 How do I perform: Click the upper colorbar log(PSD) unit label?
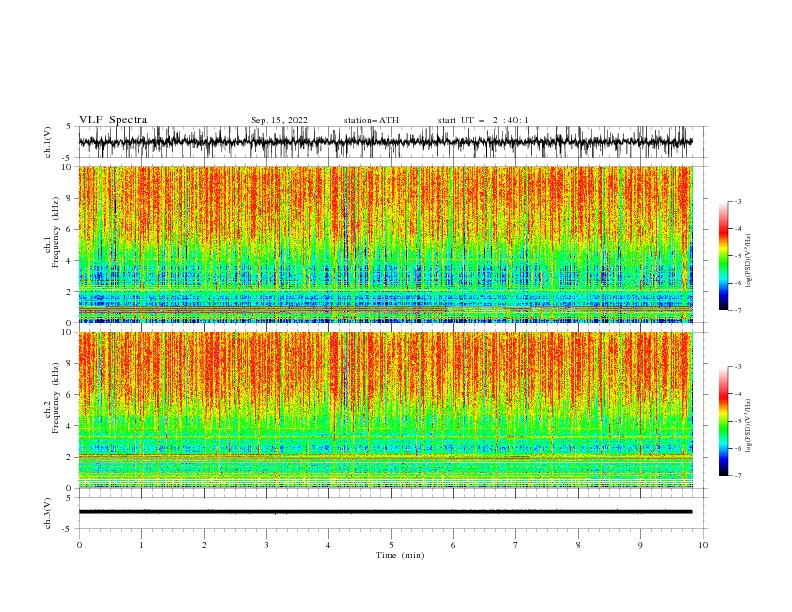[748, 261]
